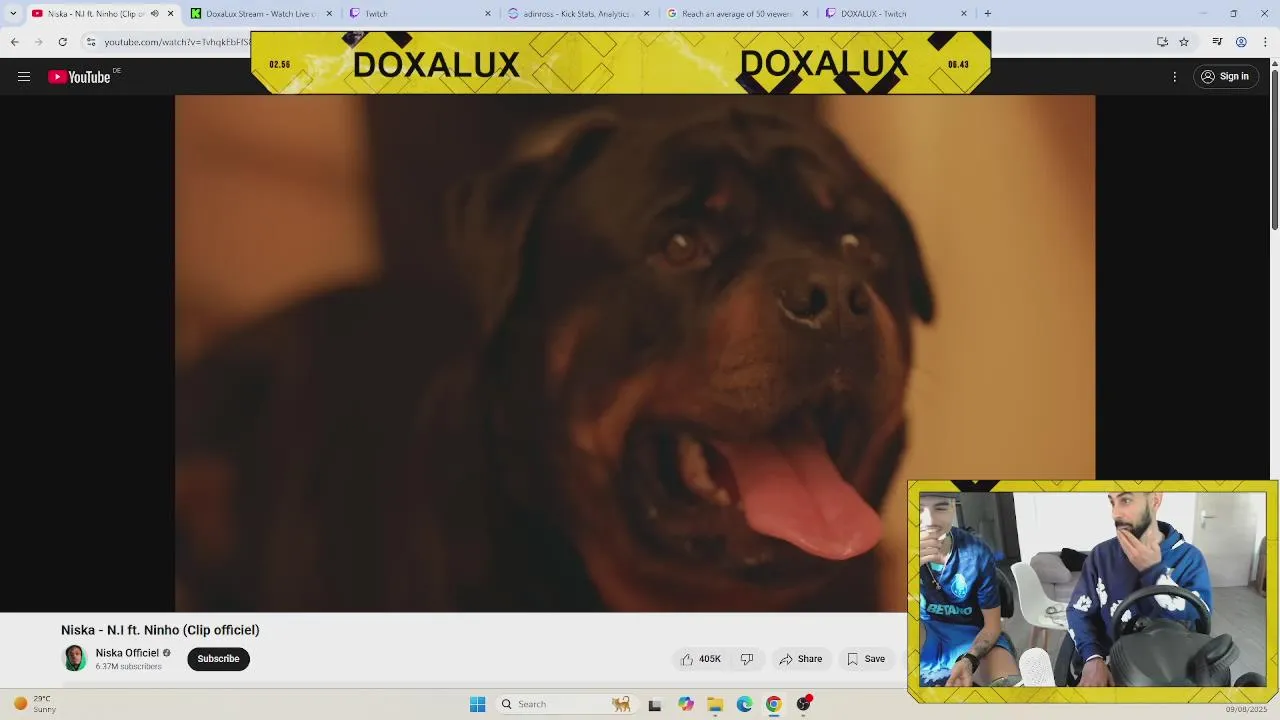Close the adinross Kick Stats tab
Viewport: 1280px width, 720px height.
646,14
